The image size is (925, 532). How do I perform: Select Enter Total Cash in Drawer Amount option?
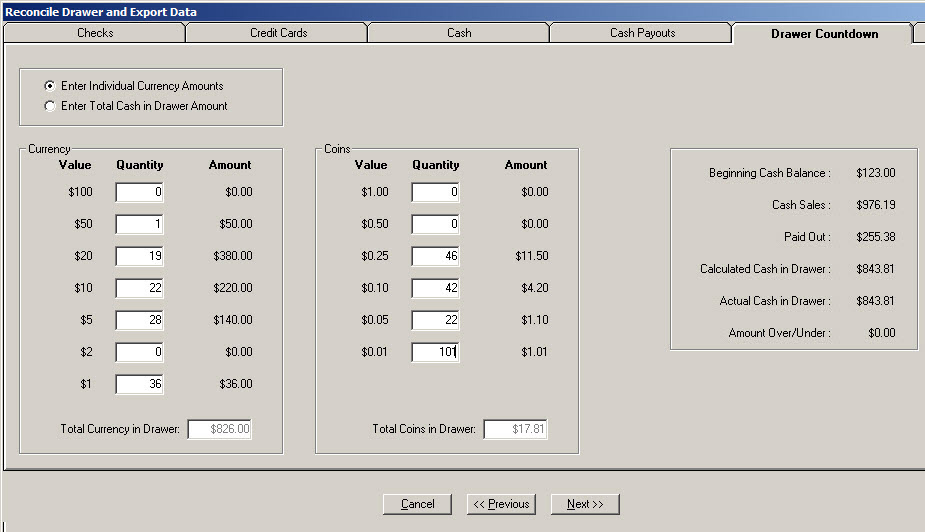click(50, 106)
